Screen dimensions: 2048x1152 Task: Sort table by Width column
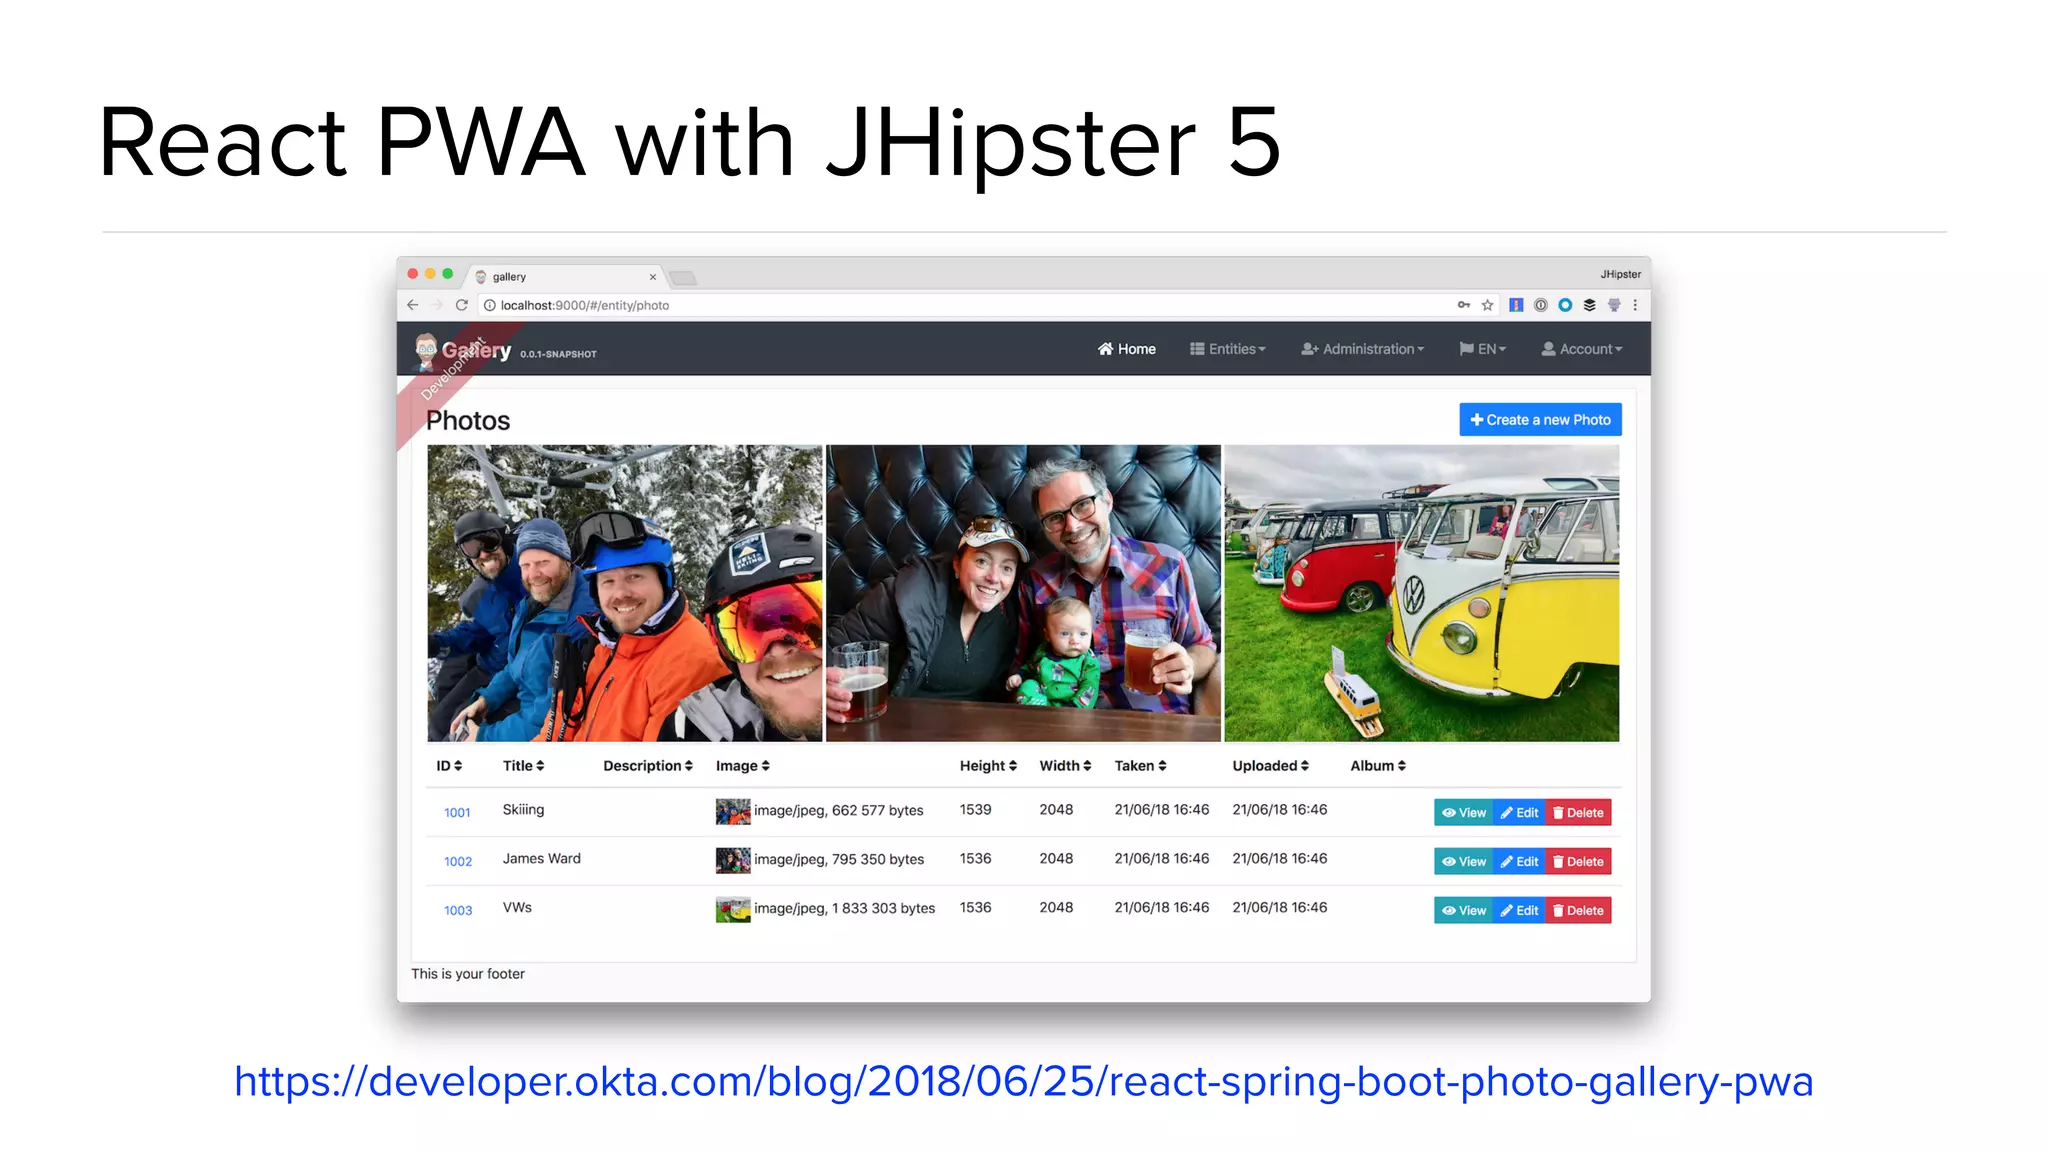pos(1065,766)
